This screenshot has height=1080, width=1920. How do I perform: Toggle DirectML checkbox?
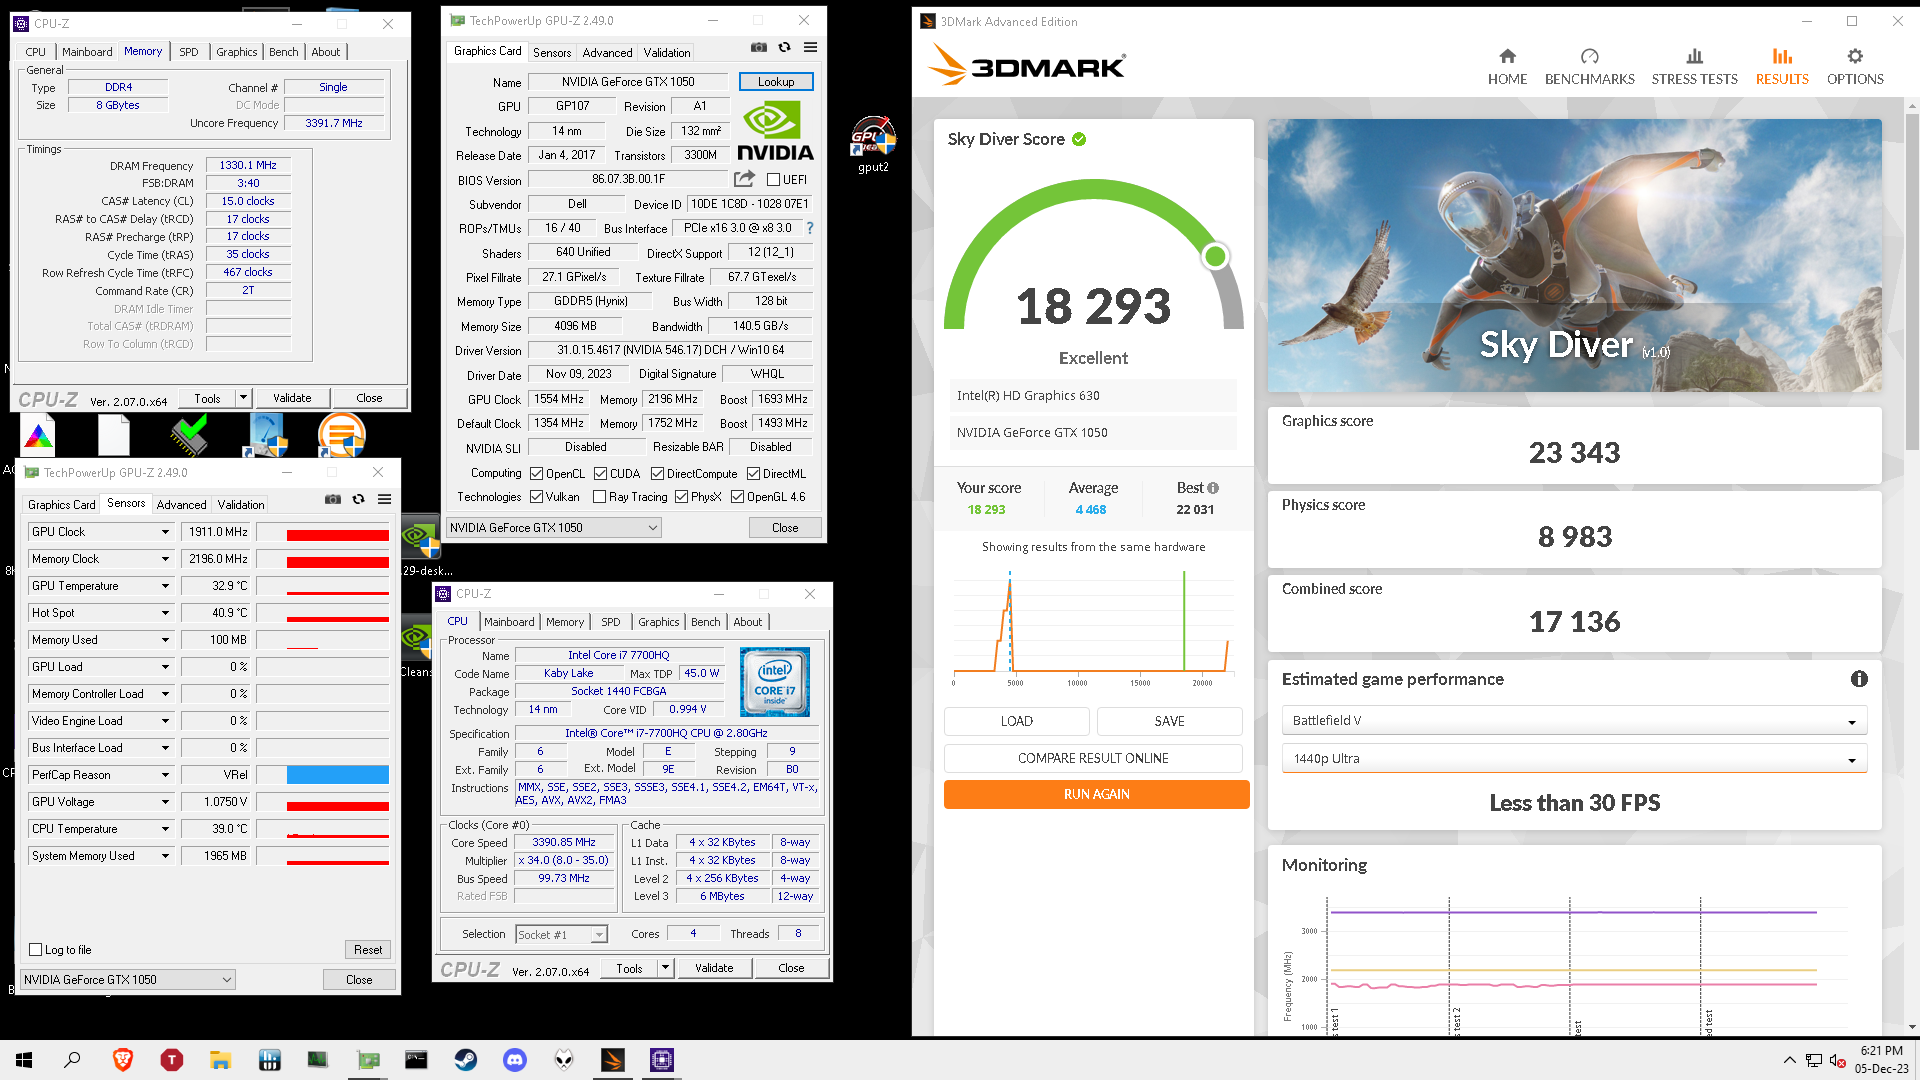pyautogui.click(x=754, y=474)
